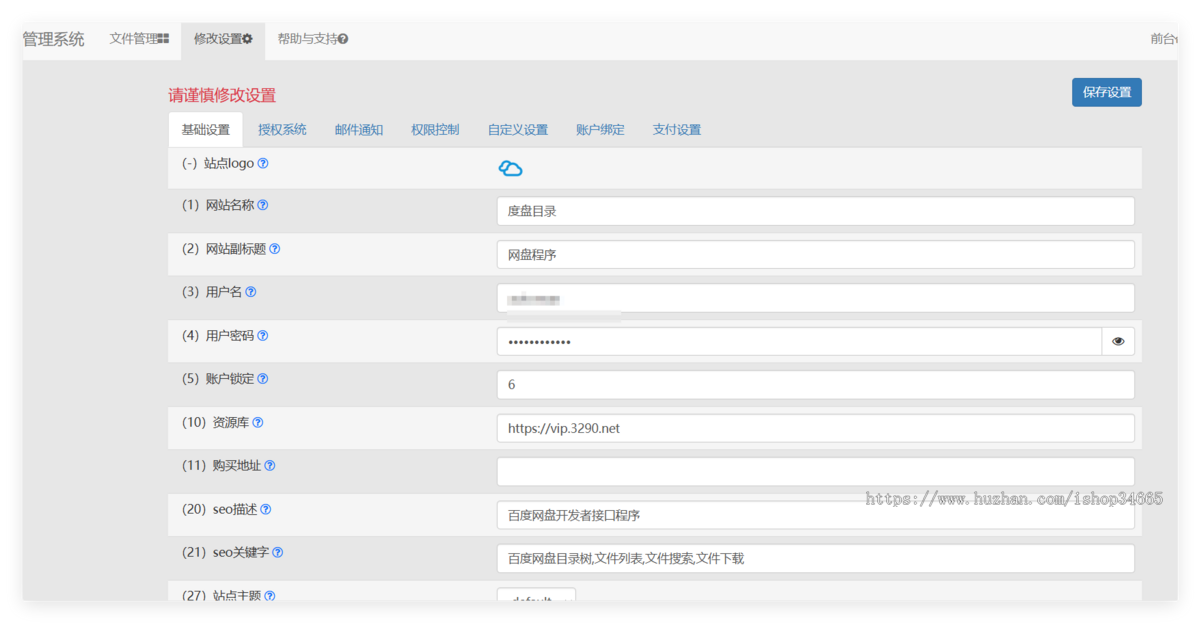This screenshot has width=1200, height=623.
Task: Switch to the 基础设置 tab
Action: (x=206, y=130)
